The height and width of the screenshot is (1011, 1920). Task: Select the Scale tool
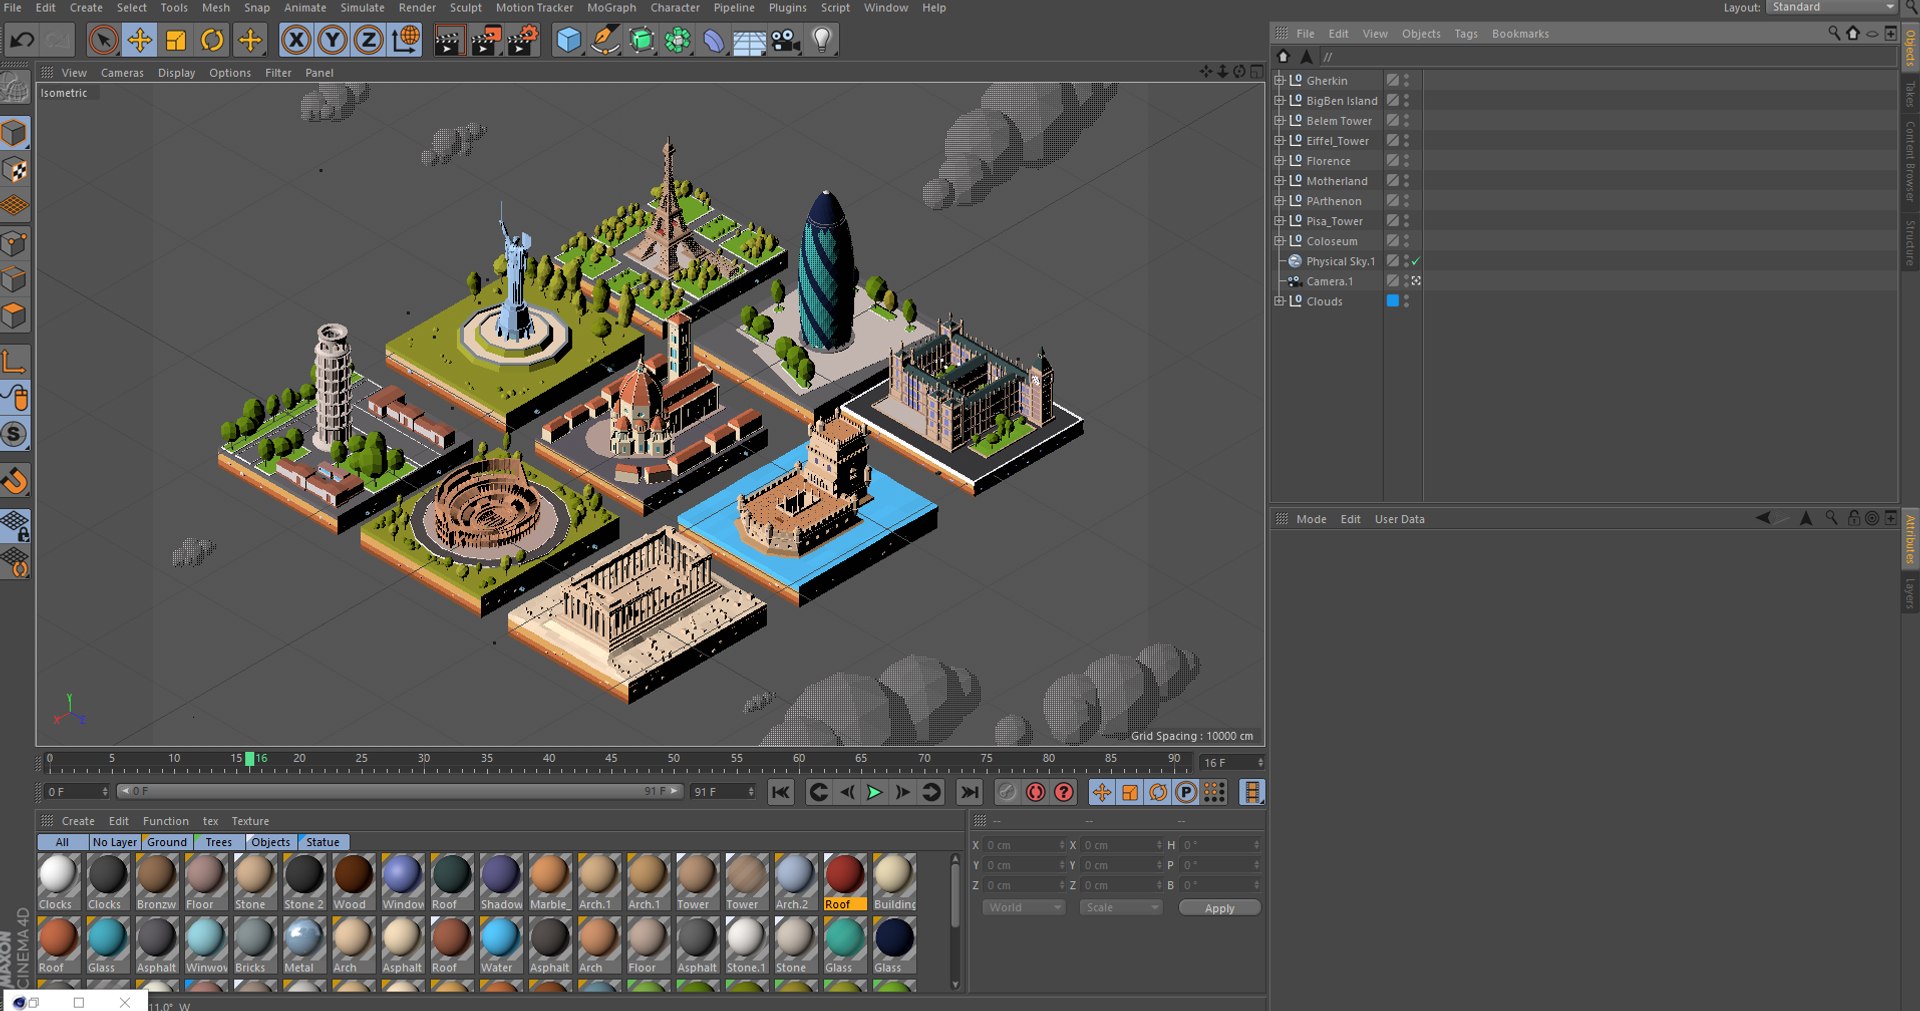point(176,40)
